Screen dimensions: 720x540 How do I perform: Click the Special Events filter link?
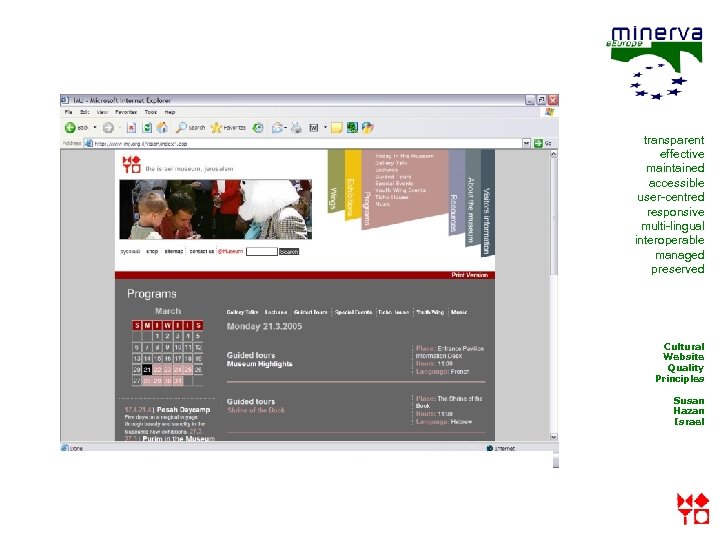pos(353,312)
